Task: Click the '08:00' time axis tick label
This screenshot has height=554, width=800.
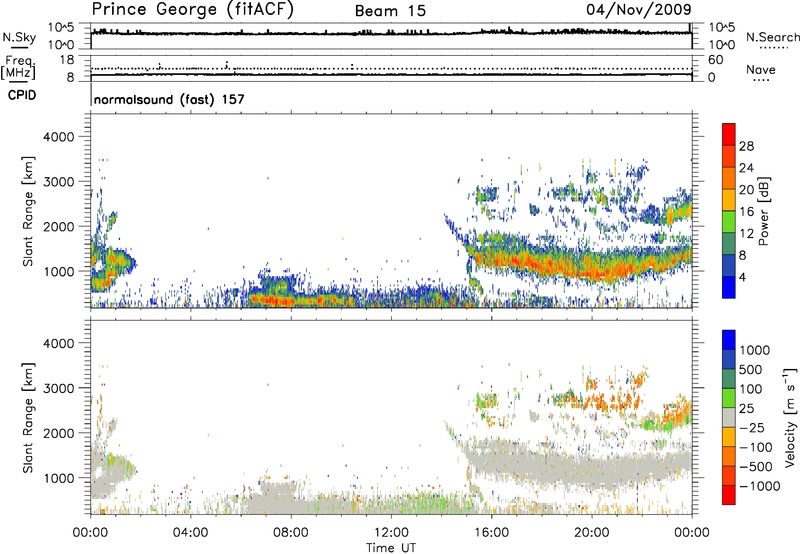Action: pyautogui.click(x=291, y=533)
